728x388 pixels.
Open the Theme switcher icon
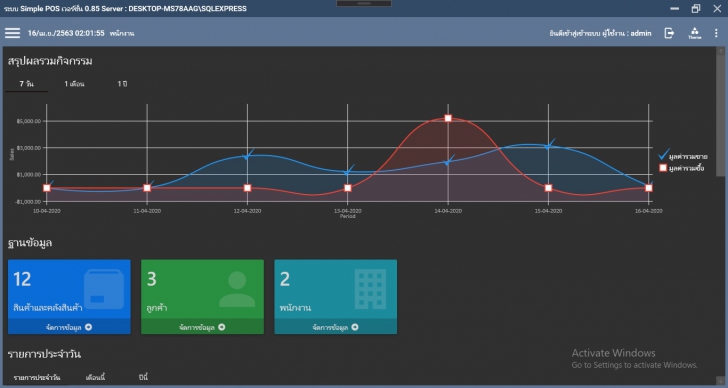695,33
